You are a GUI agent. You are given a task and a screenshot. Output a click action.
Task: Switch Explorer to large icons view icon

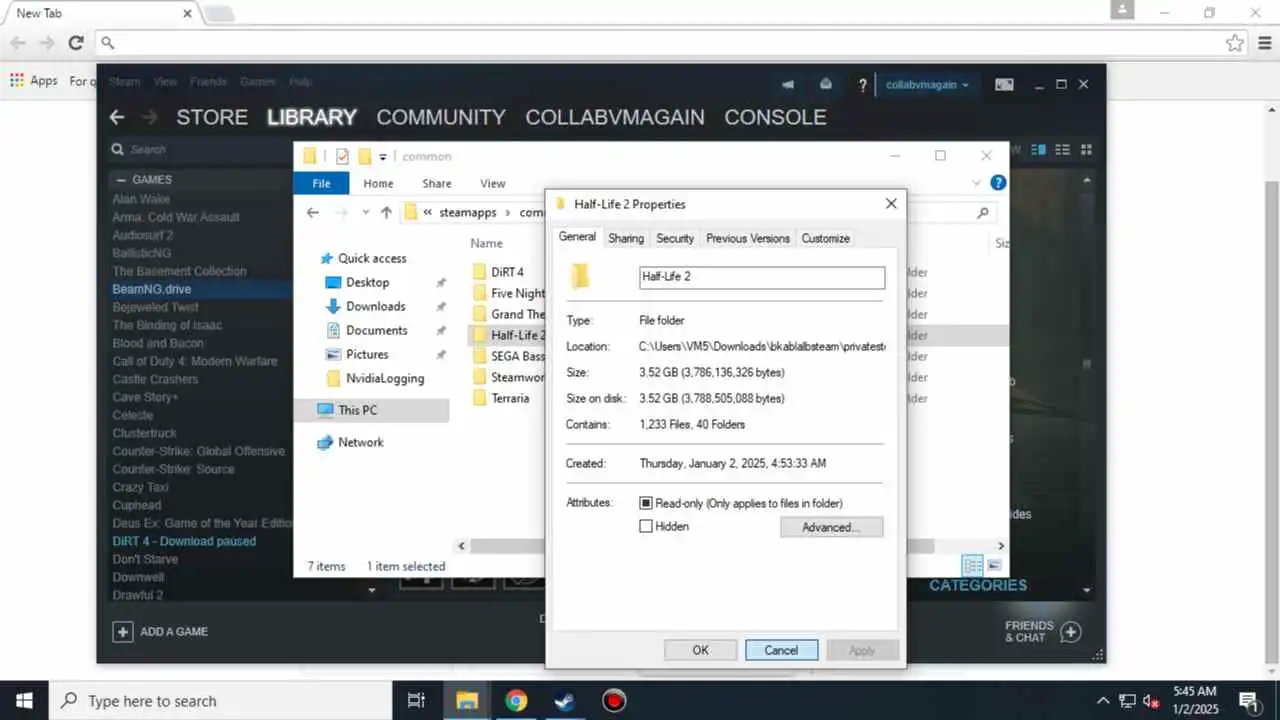click(993, 566)
